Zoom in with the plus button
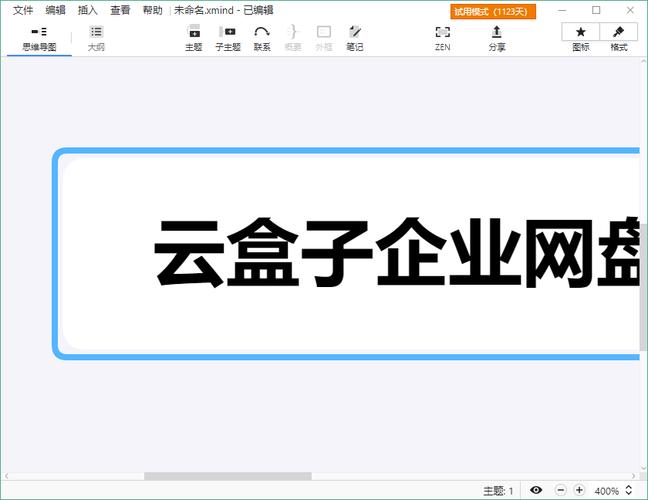Screen dimensions: 648x500 [x=579, y=490]
